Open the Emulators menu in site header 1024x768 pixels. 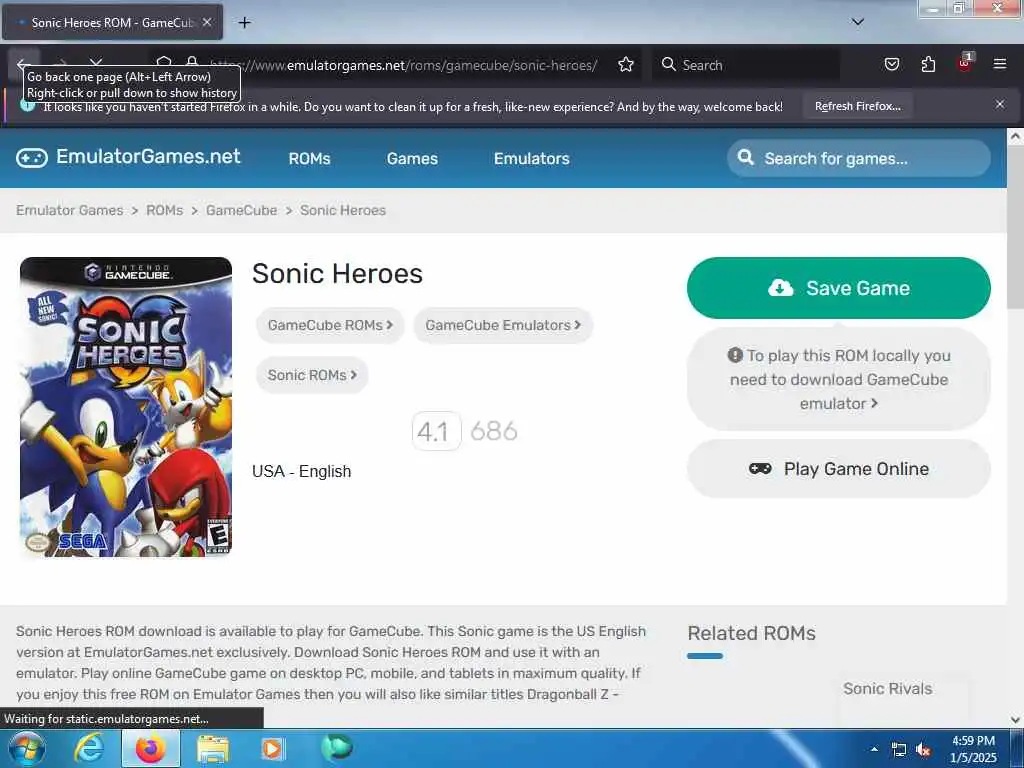coord(532,158)
